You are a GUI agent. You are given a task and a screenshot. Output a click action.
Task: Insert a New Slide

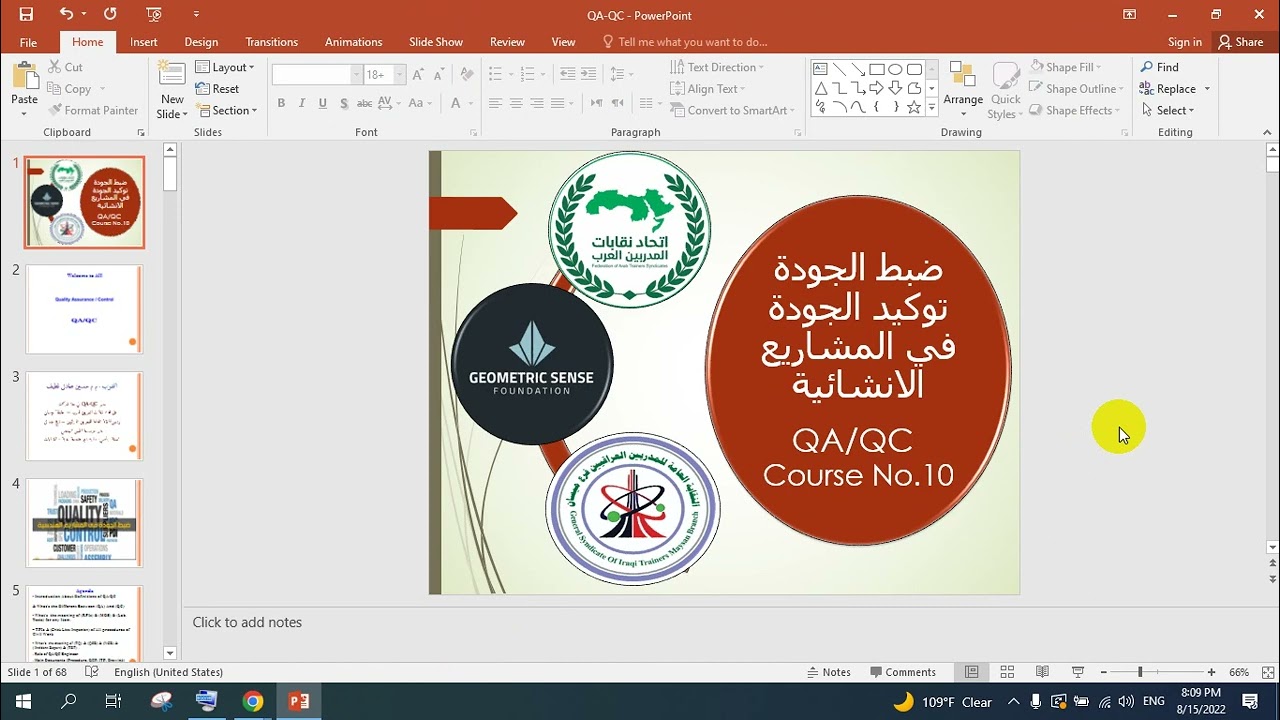tap(172, 90)
